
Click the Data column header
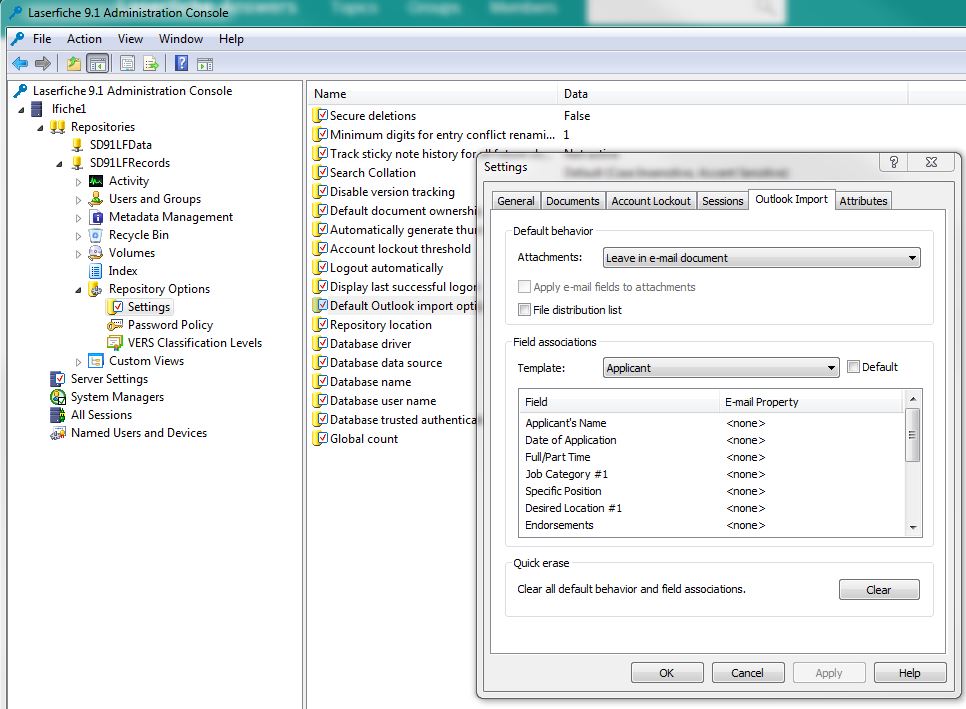(733, 94)
